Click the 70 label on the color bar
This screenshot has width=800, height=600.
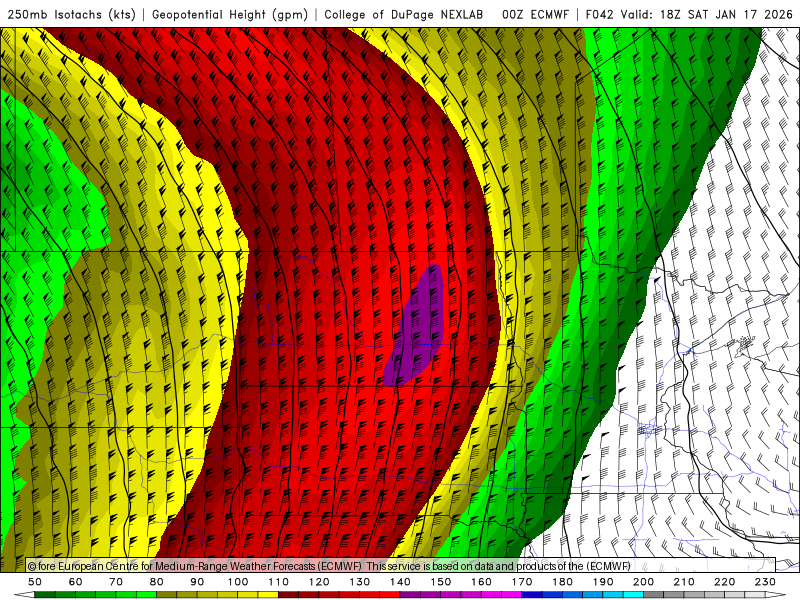point(116,582)
